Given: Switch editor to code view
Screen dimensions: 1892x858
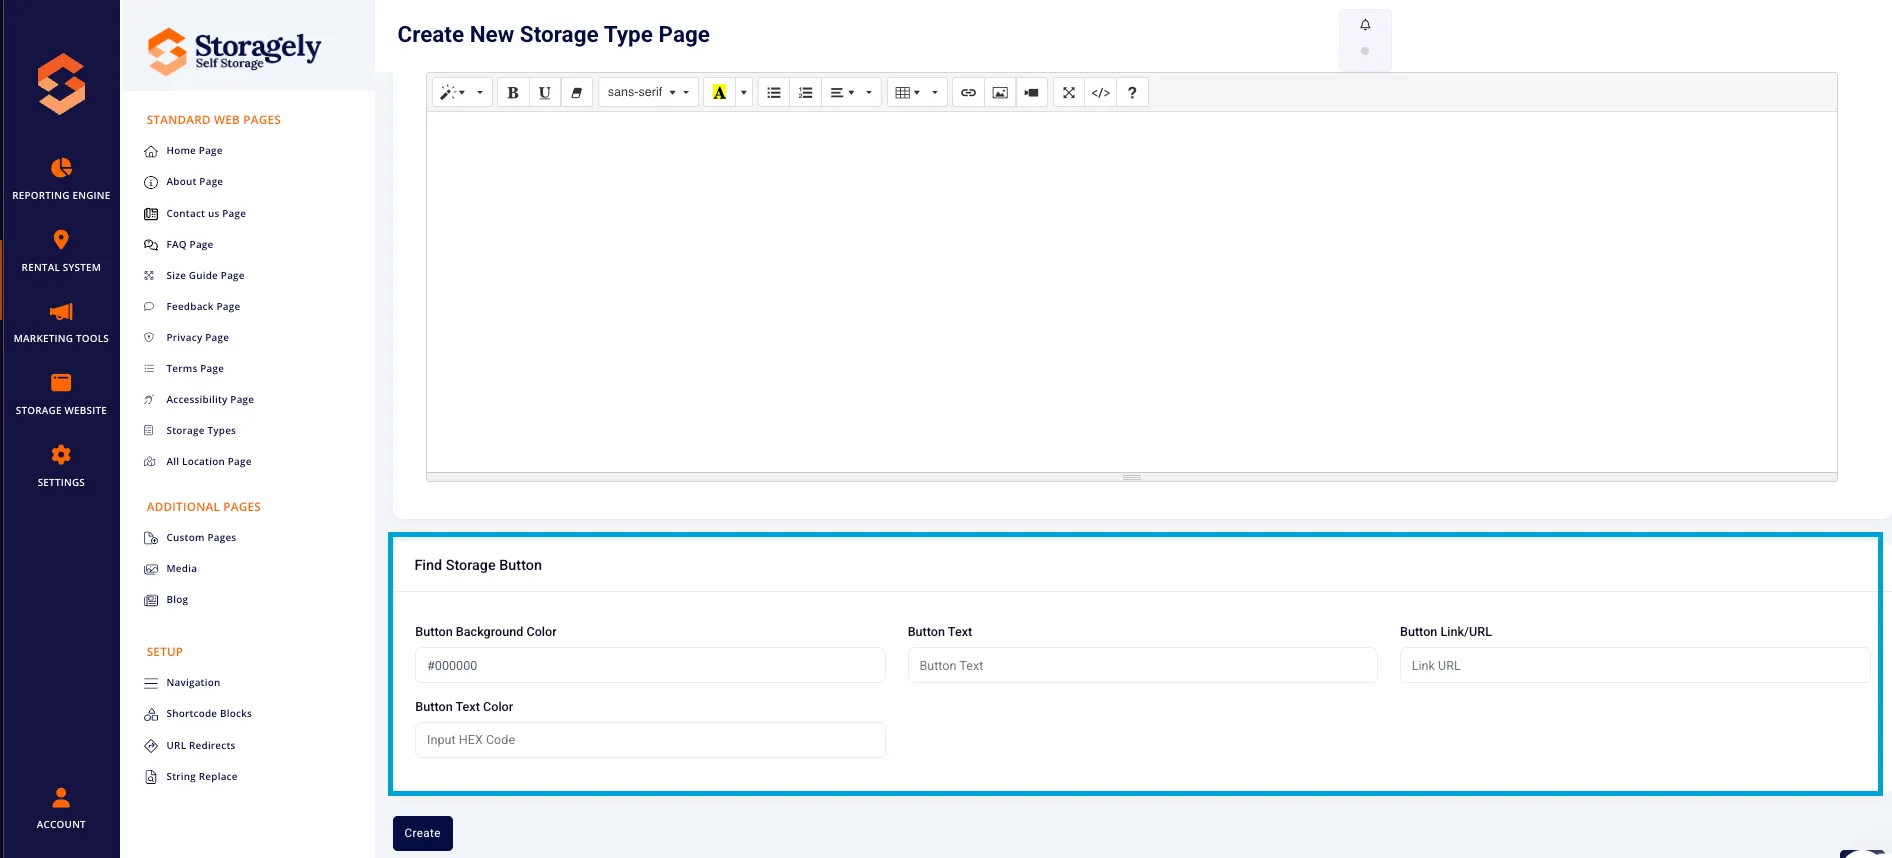Looking at the screenshot, I should coord(1101,93).
